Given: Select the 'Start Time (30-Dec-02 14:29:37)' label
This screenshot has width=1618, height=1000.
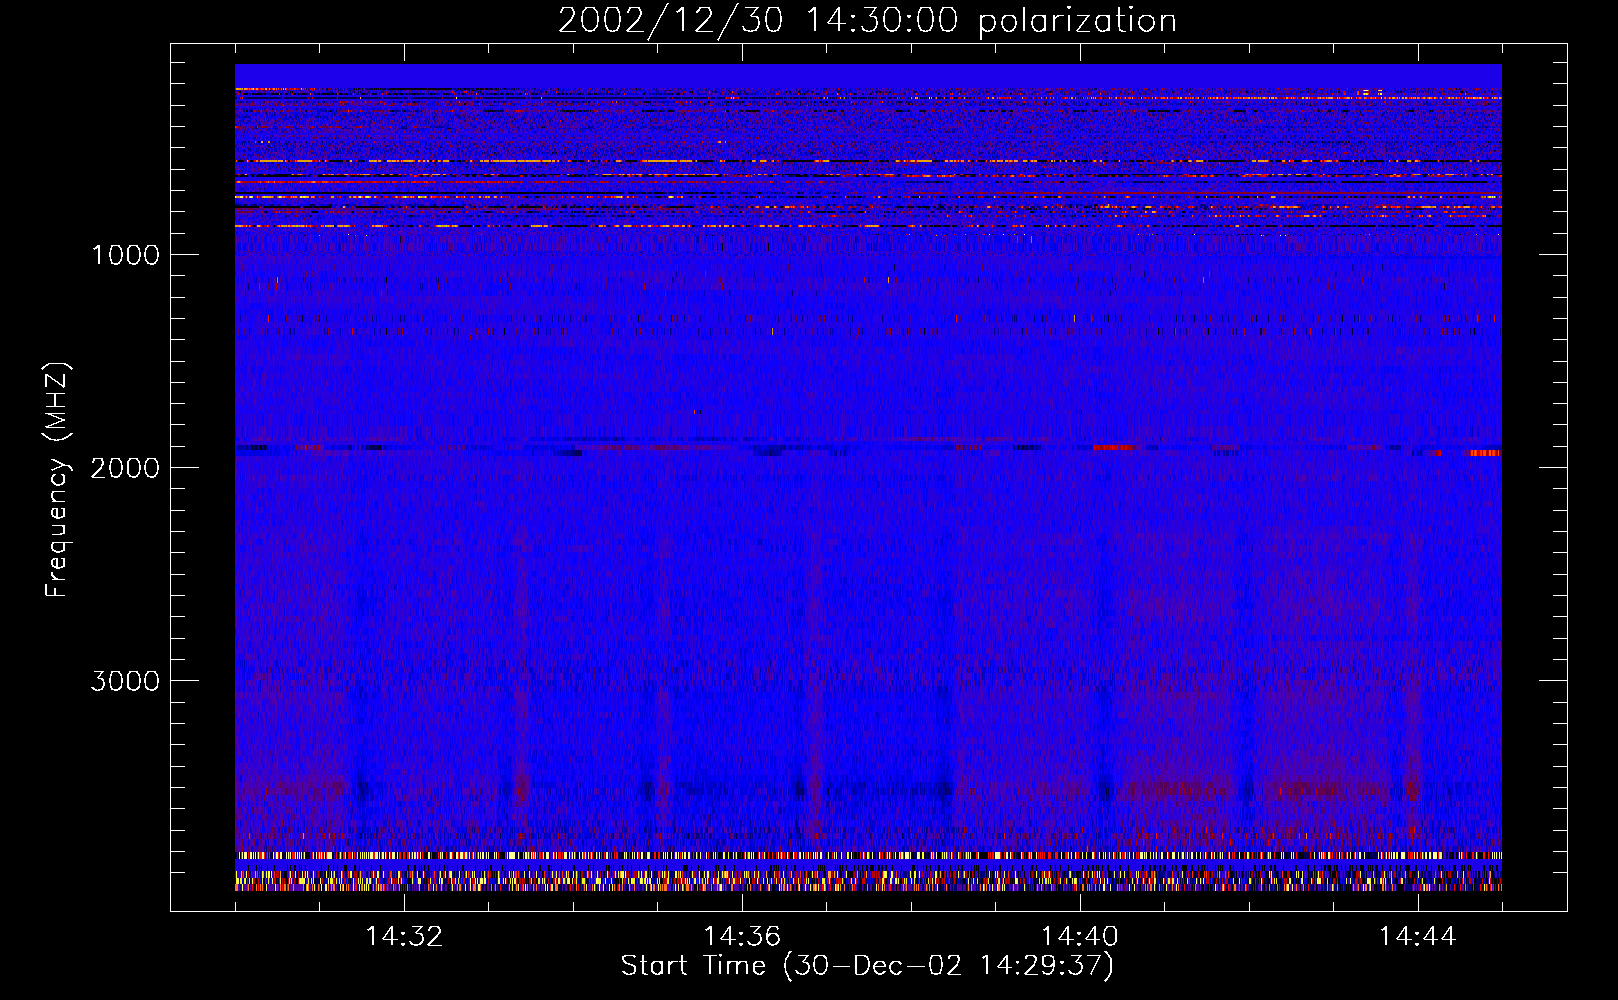Looking at the screenshot, I should tap(867, 966).
